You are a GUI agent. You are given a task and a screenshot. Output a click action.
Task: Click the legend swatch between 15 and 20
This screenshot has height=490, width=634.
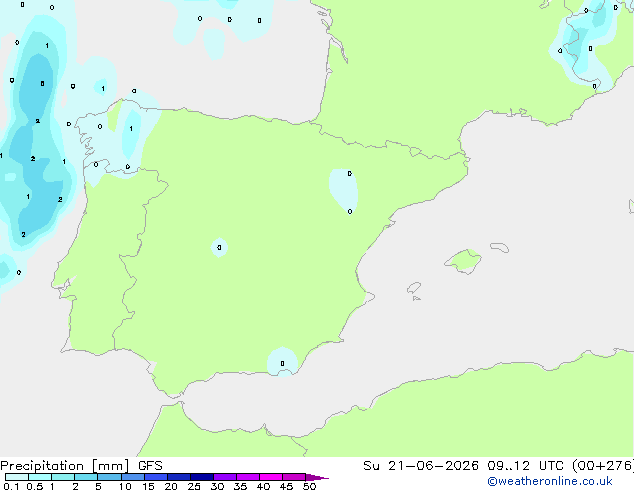156,477
